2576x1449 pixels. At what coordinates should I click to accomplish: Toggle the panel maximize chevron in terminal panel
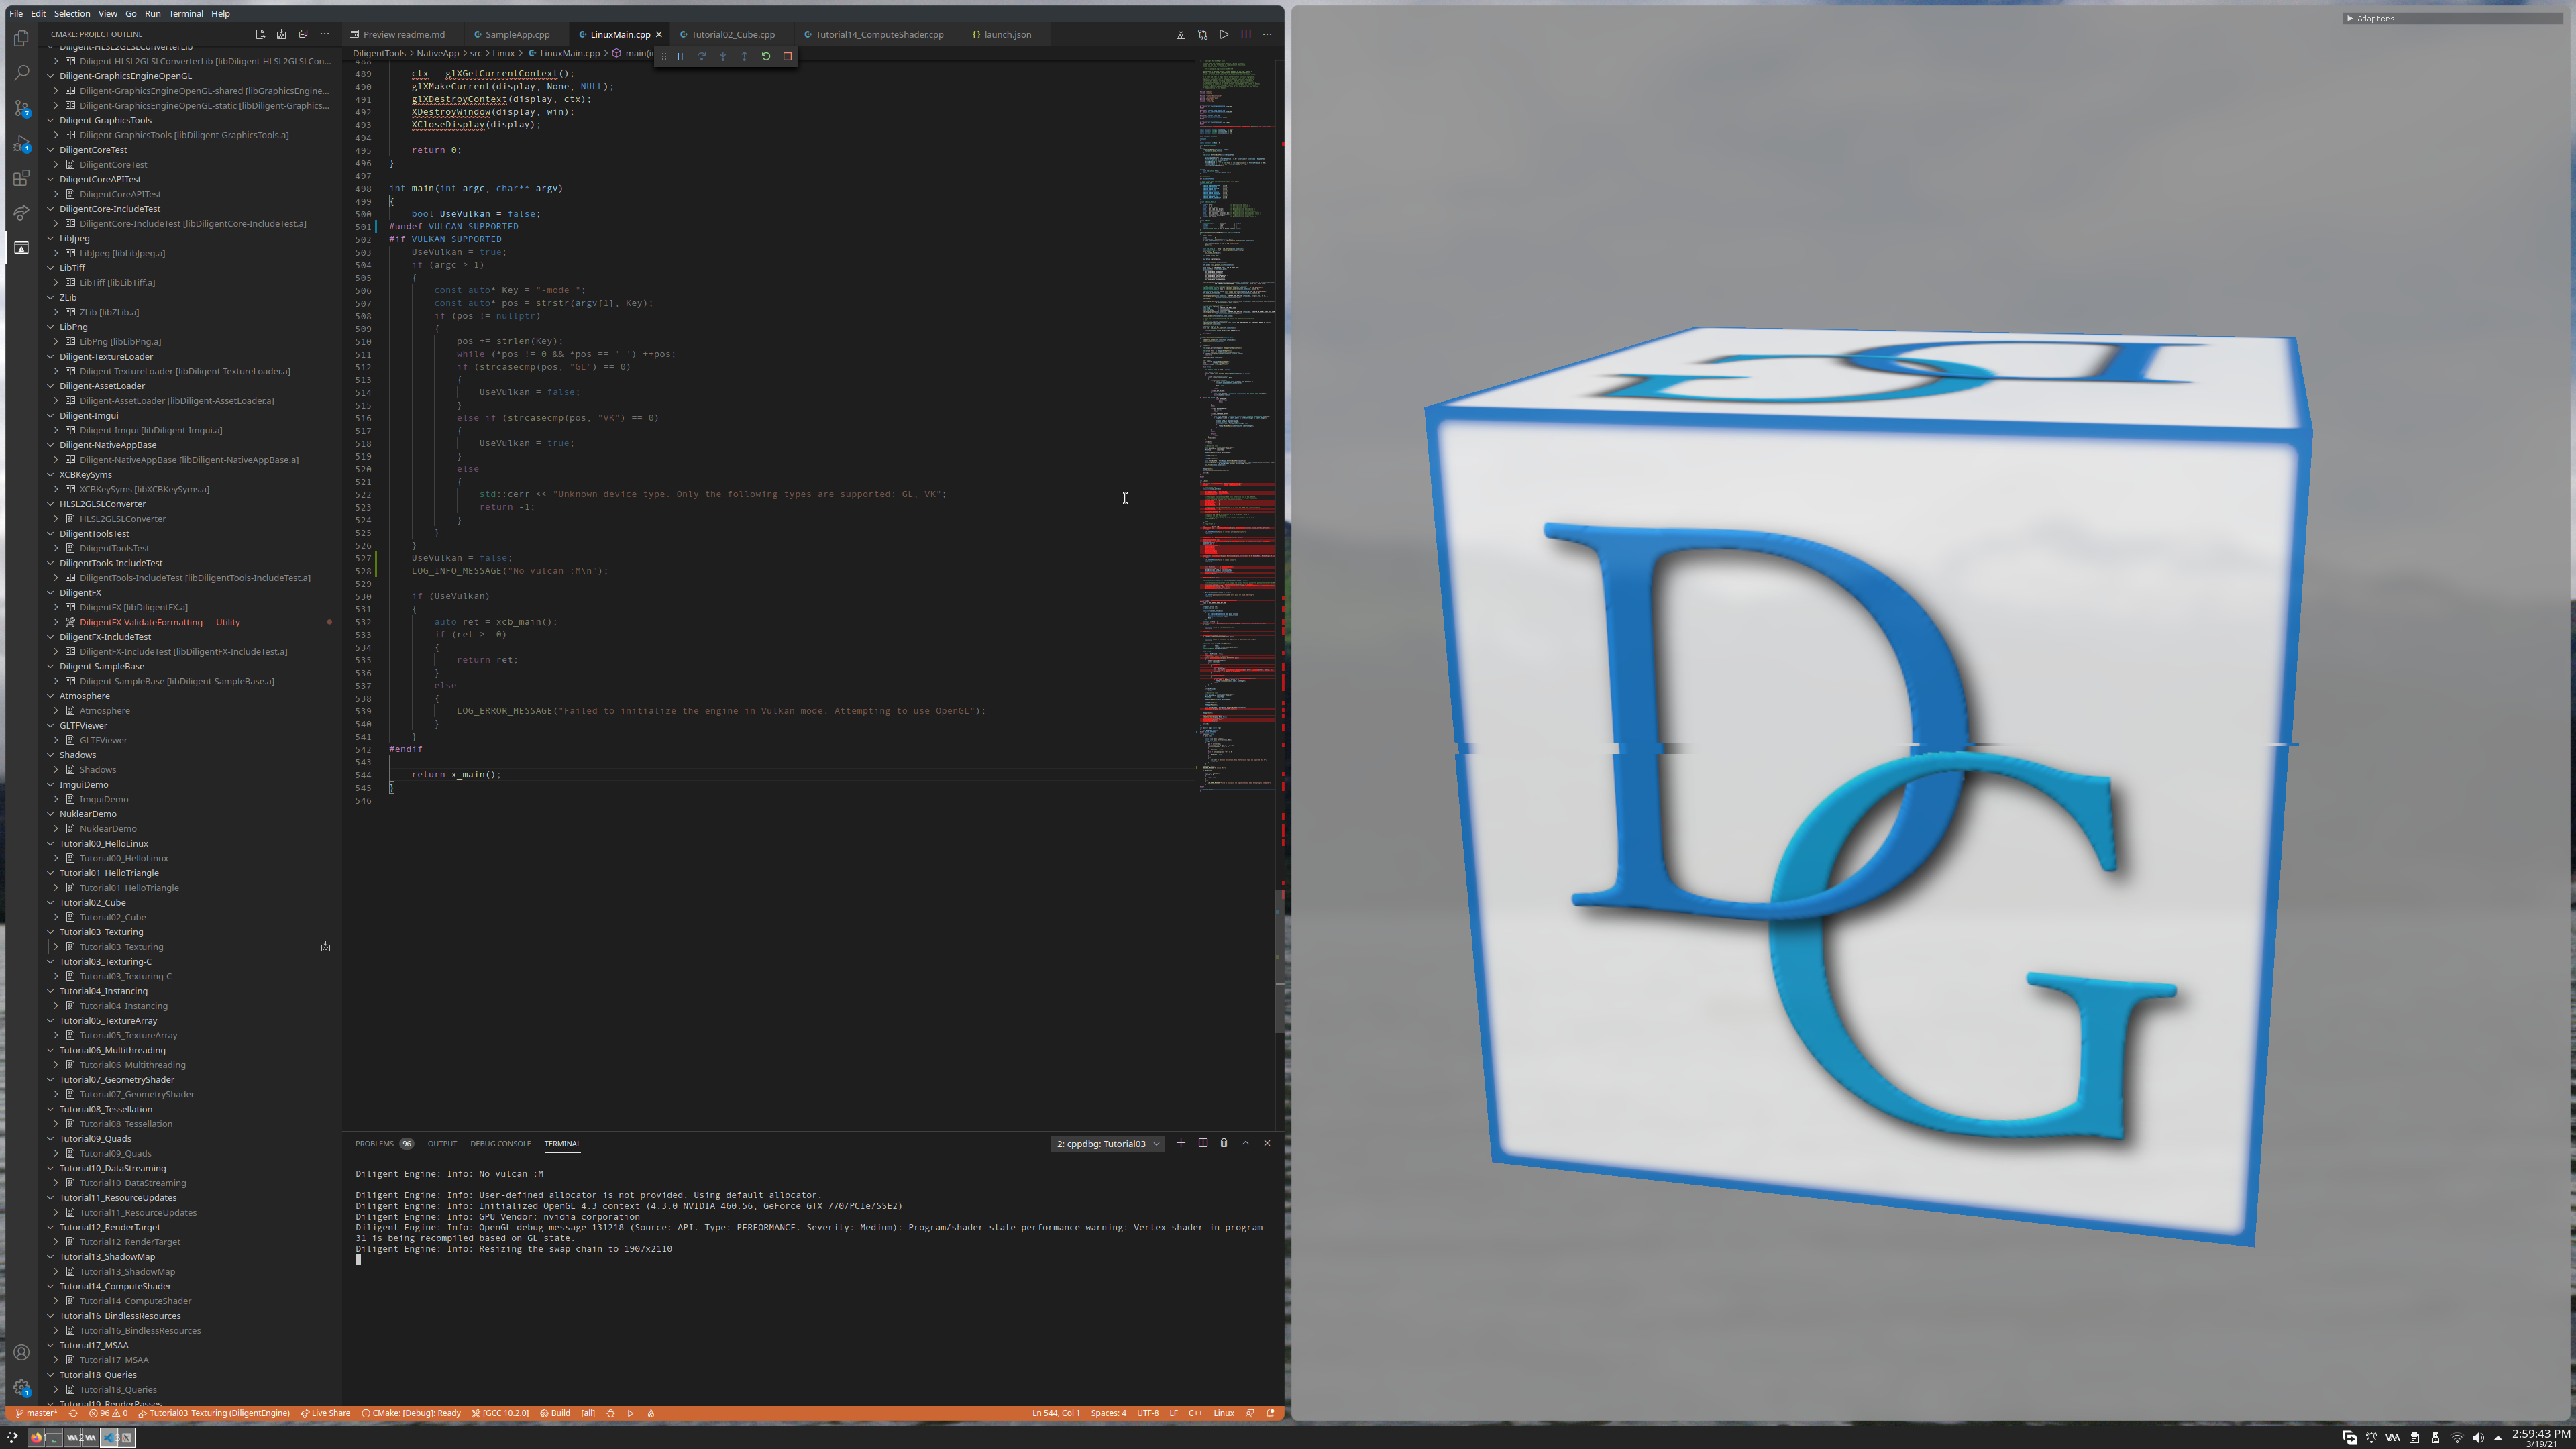click(1245, 1143)
